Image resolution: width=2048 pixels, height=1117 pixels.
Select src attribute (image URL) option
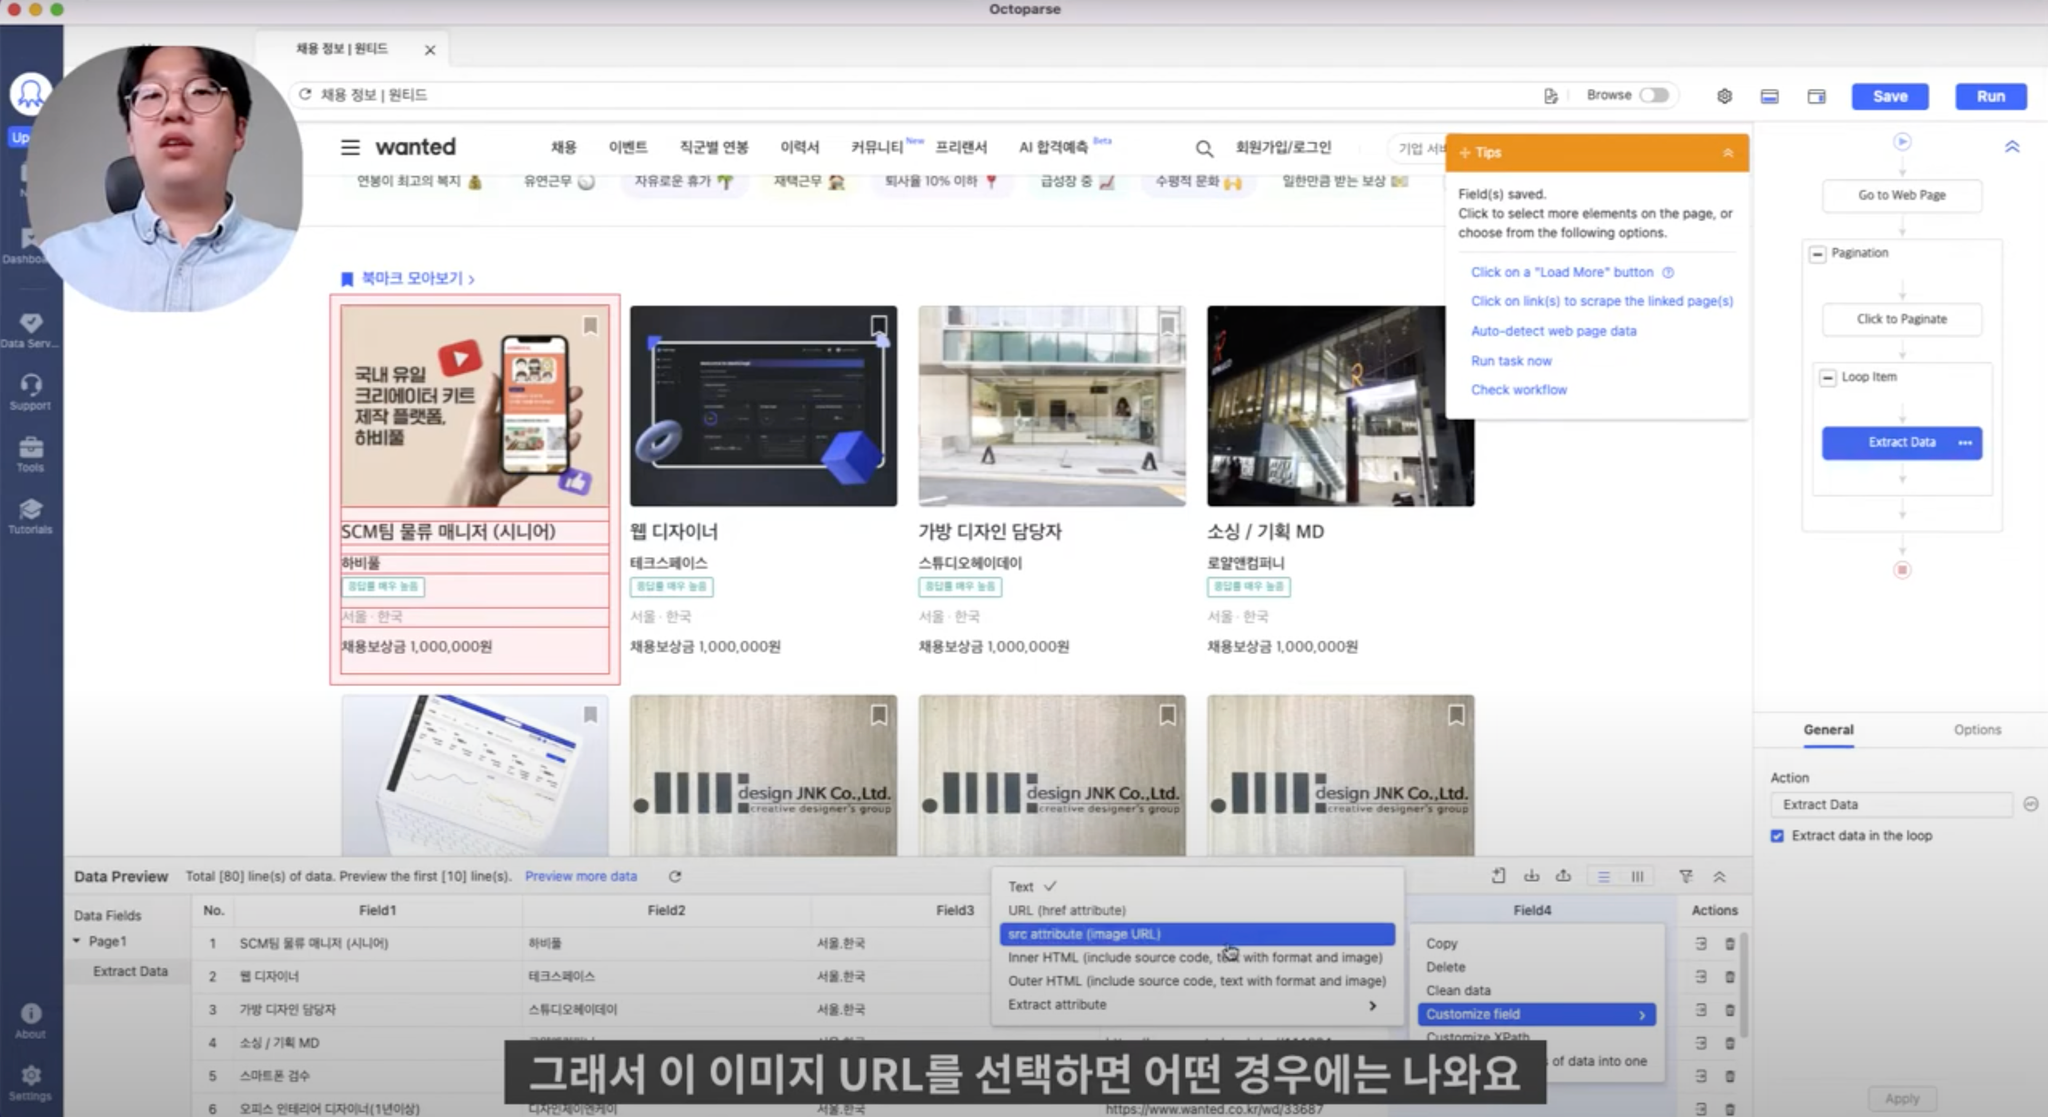(1197, 934)
